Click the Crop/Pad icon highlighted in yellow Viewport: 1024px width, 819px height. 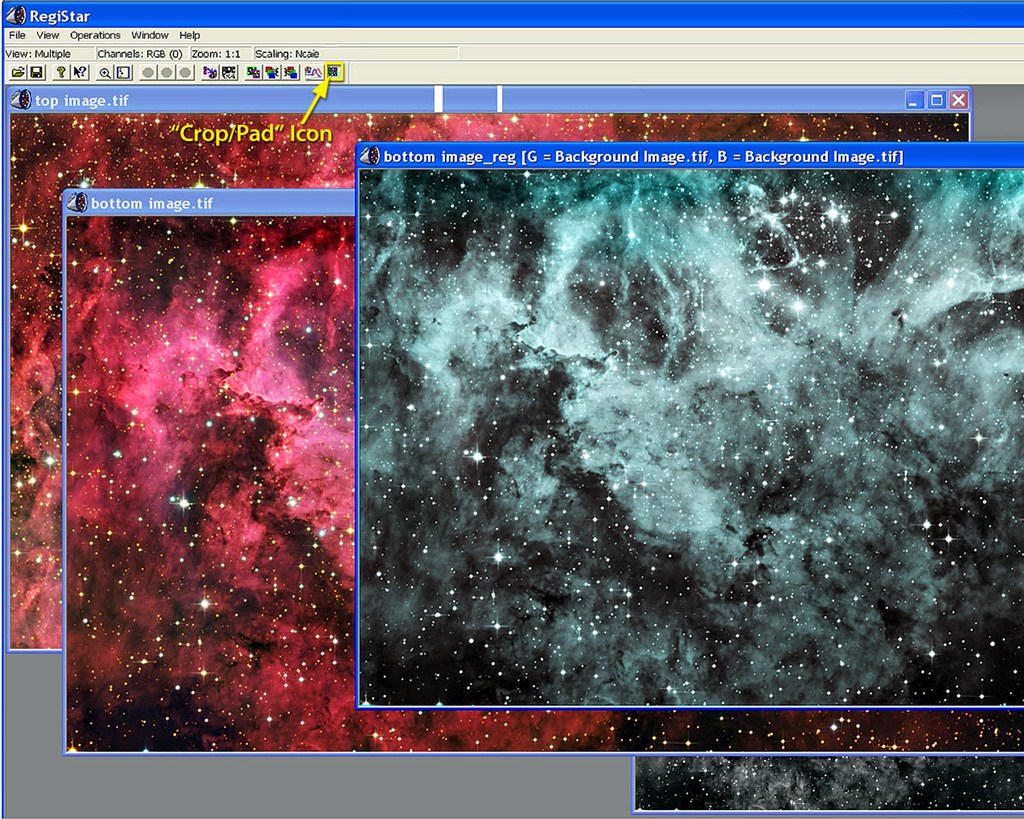[334, 72]
